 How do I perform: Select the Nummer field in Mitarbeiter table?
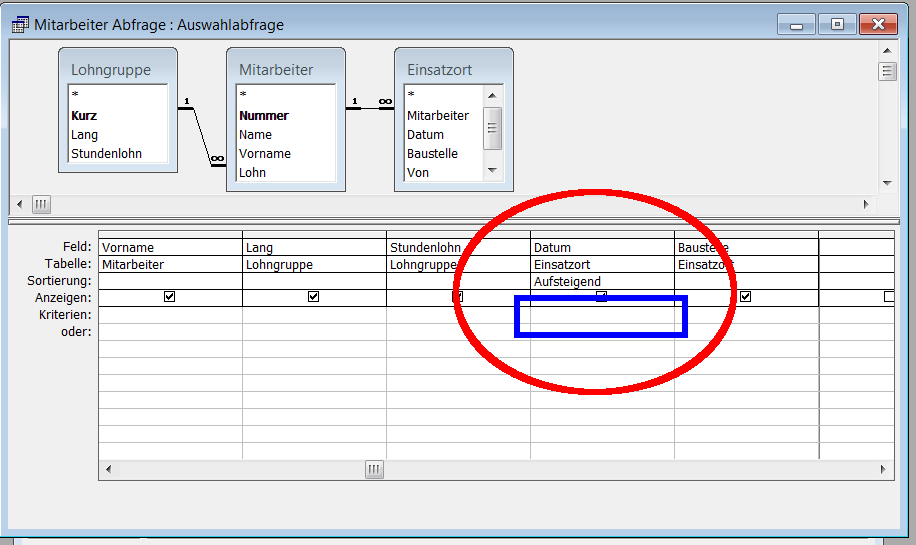pyautogui.click(x=264, y=116)
